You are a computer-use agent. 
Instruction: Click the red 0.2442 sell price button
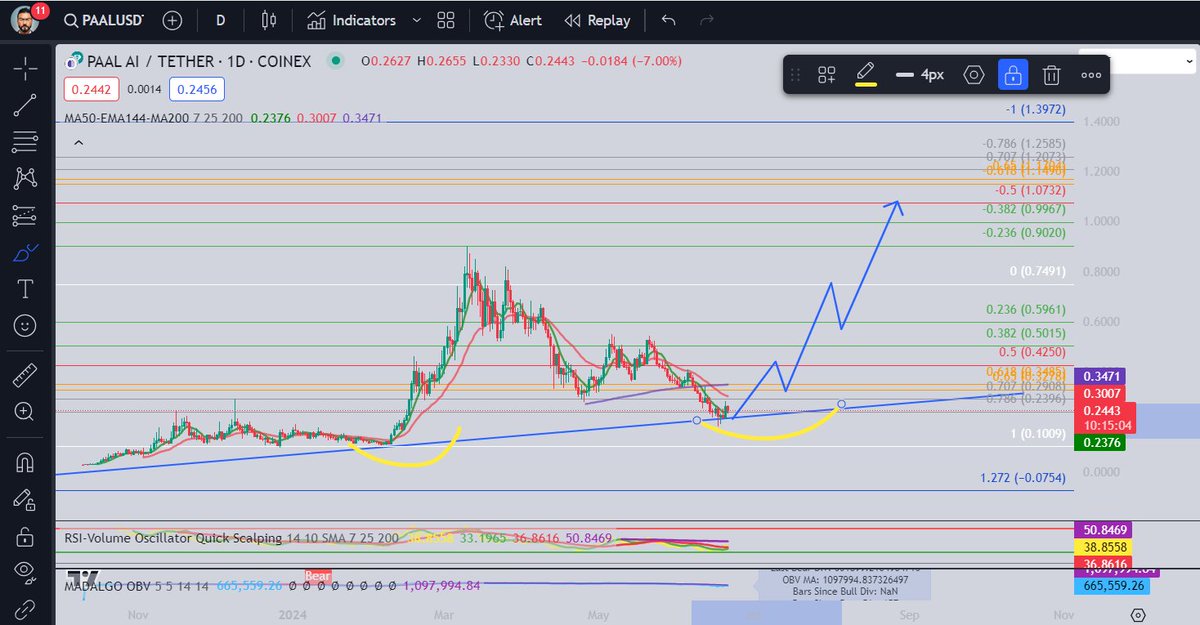(92, 90)
